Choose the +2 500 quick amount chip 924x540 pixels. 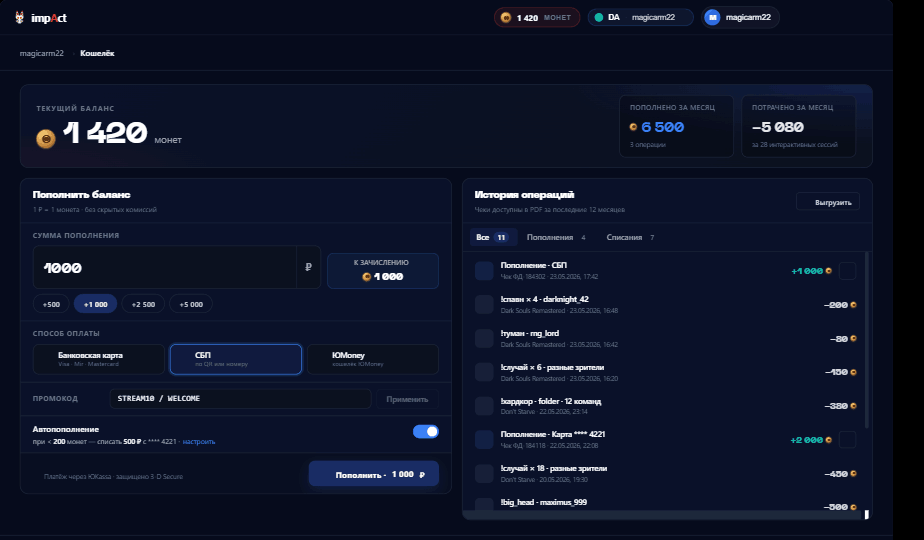(x=143, y=304)
